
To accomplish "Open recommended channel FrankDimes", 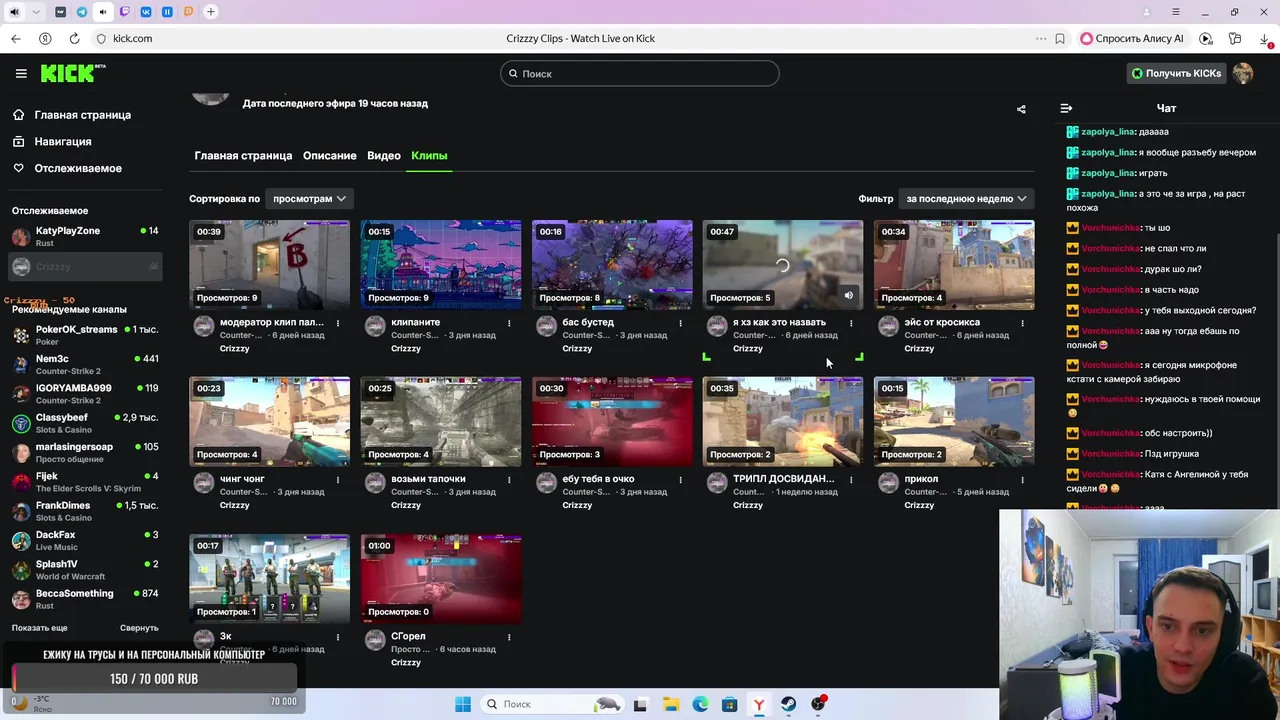I will (85, 511).
